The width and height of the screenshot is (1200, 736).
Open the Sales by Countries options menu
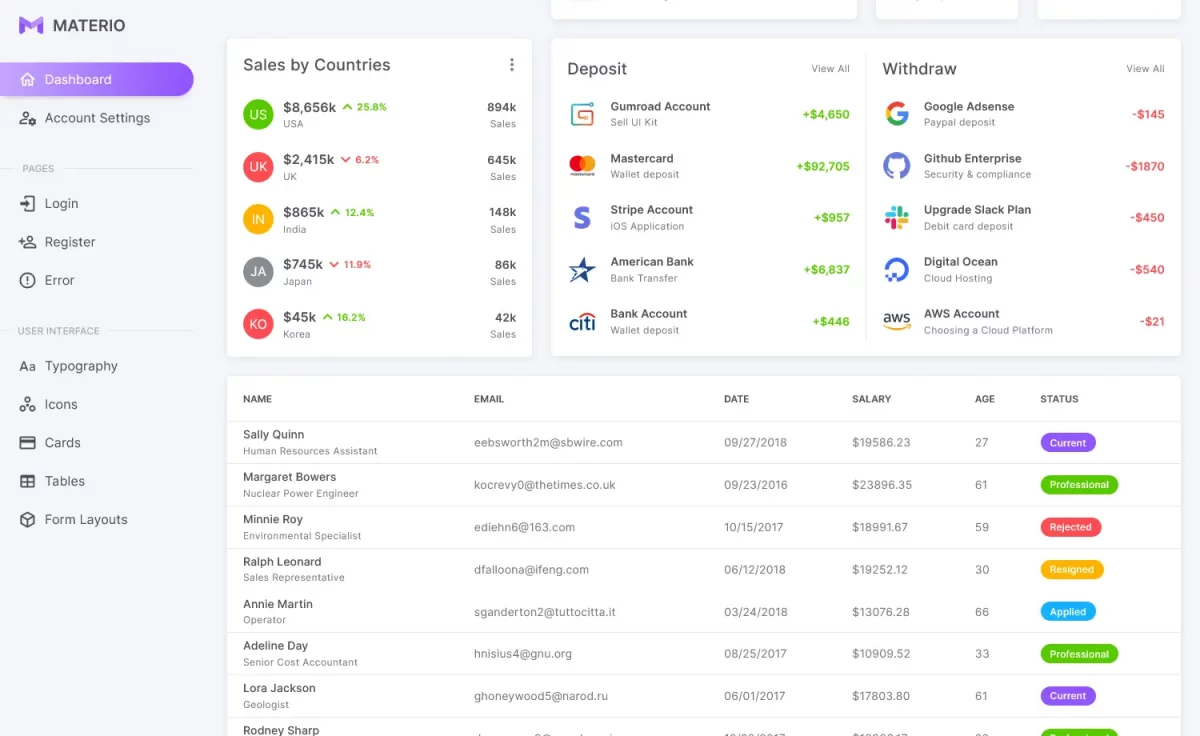pyautogui.click(x=512, y=63)
